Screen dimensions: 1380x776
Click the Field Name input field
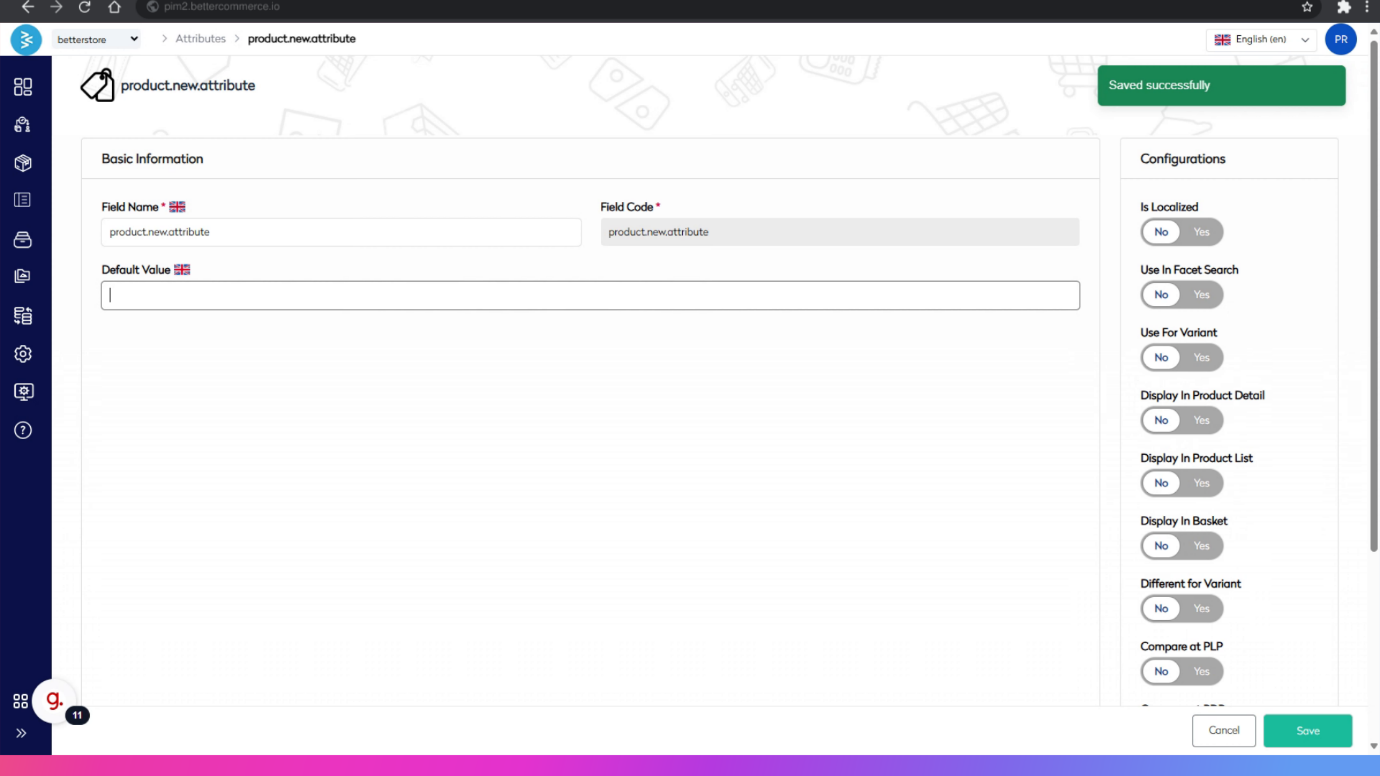coord(340,232)
